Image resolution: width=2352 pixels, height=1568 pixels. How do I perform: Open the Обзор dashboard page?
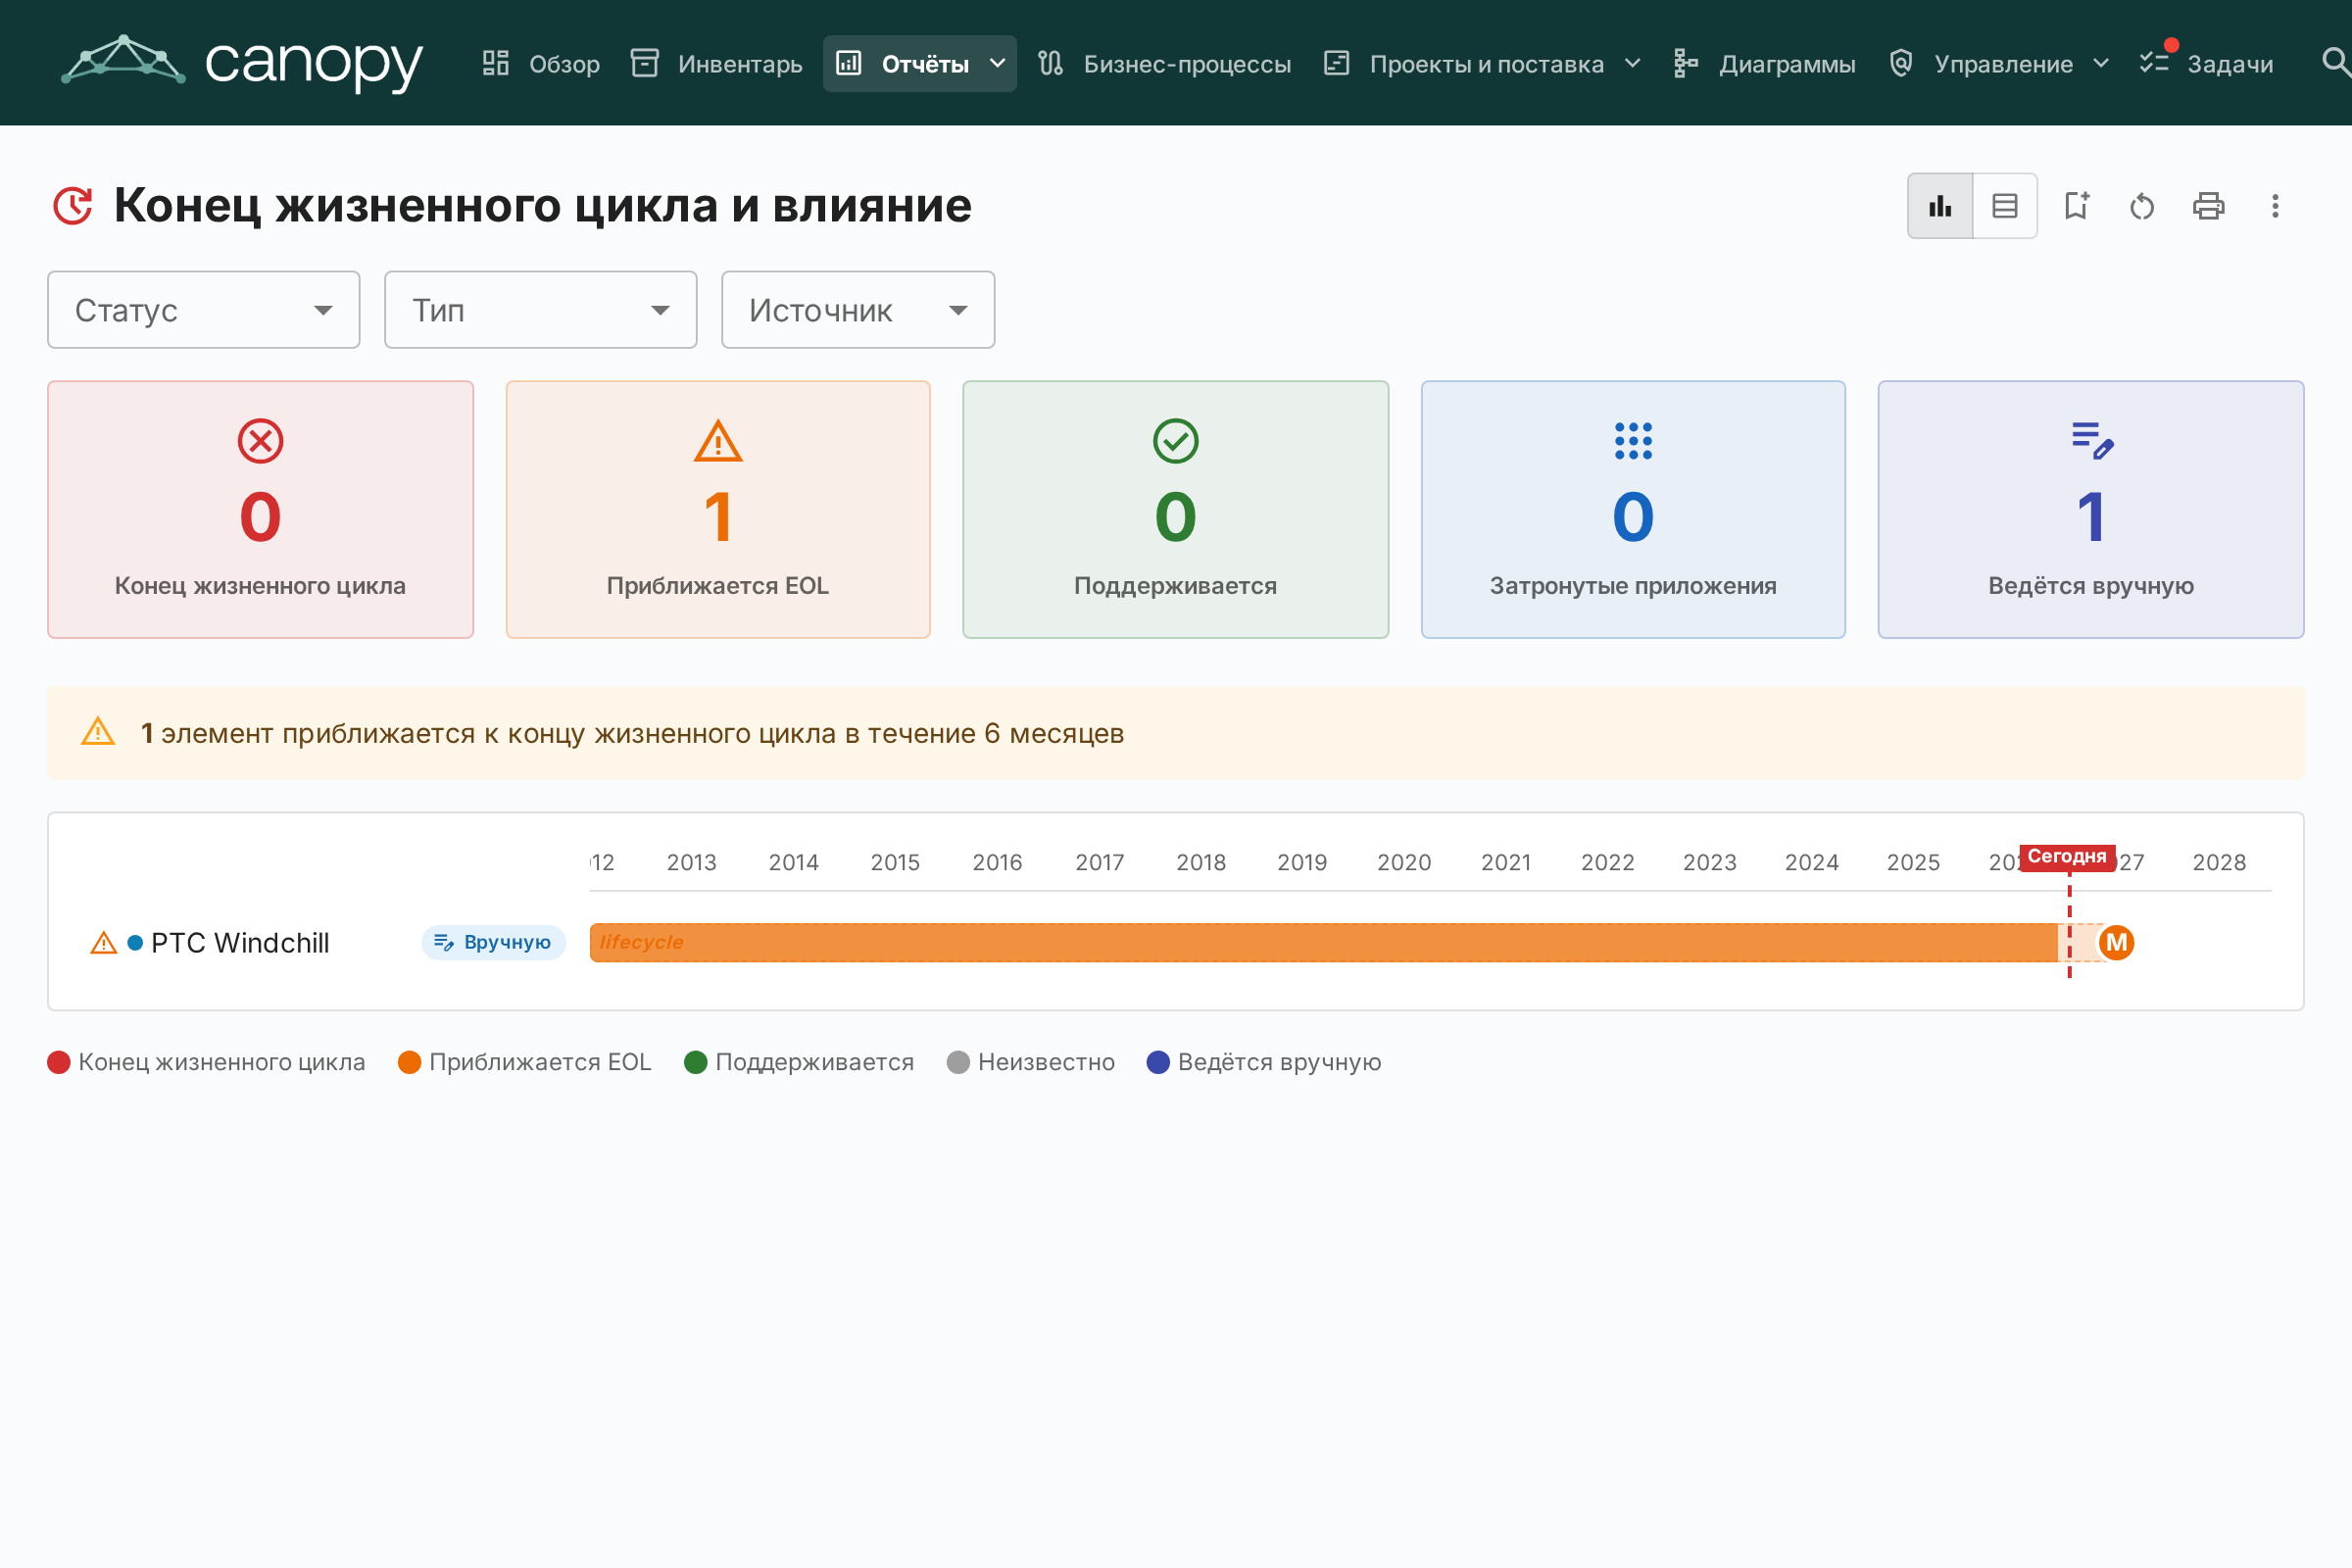pyautogui.click(x=541, y=64)
